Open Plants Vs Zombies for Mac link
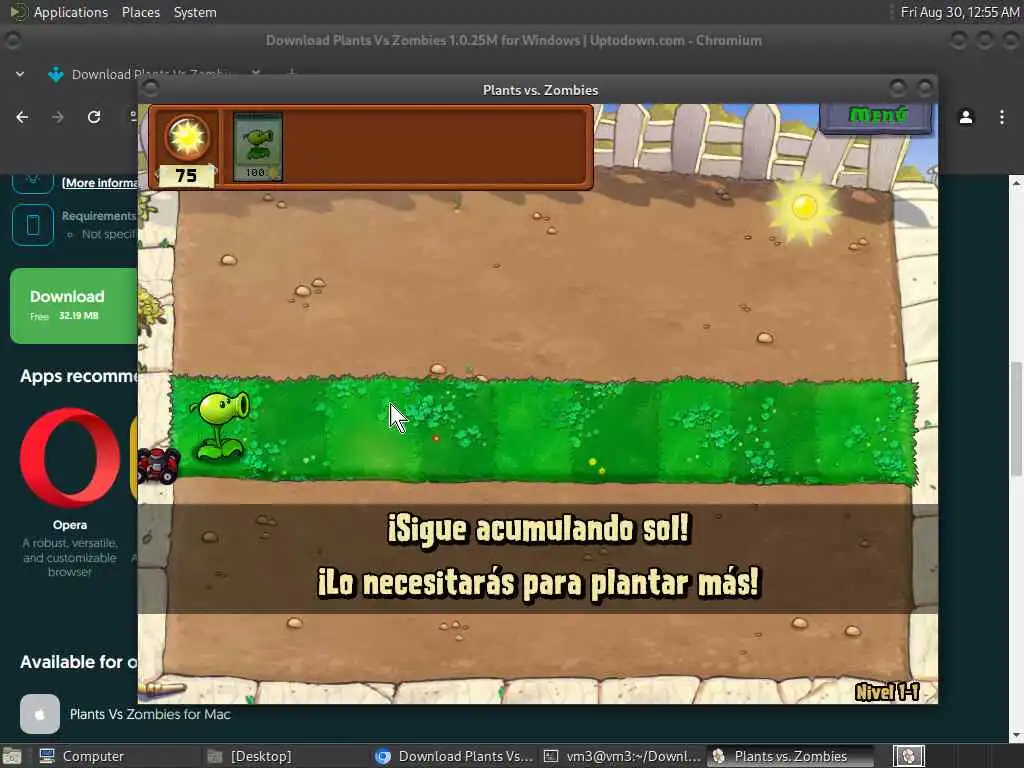This screenshot has width=1024, height=768. (x=150, y=714)
